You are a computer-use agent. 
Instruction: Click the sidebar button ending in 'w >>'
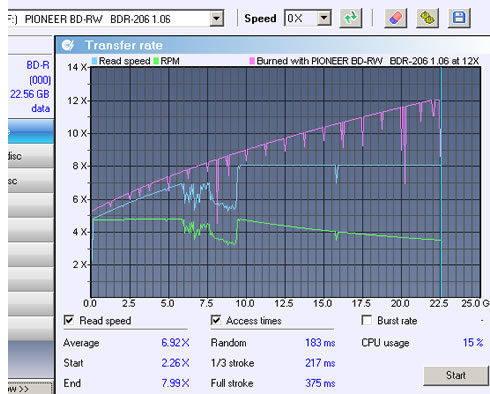(30, 389)
